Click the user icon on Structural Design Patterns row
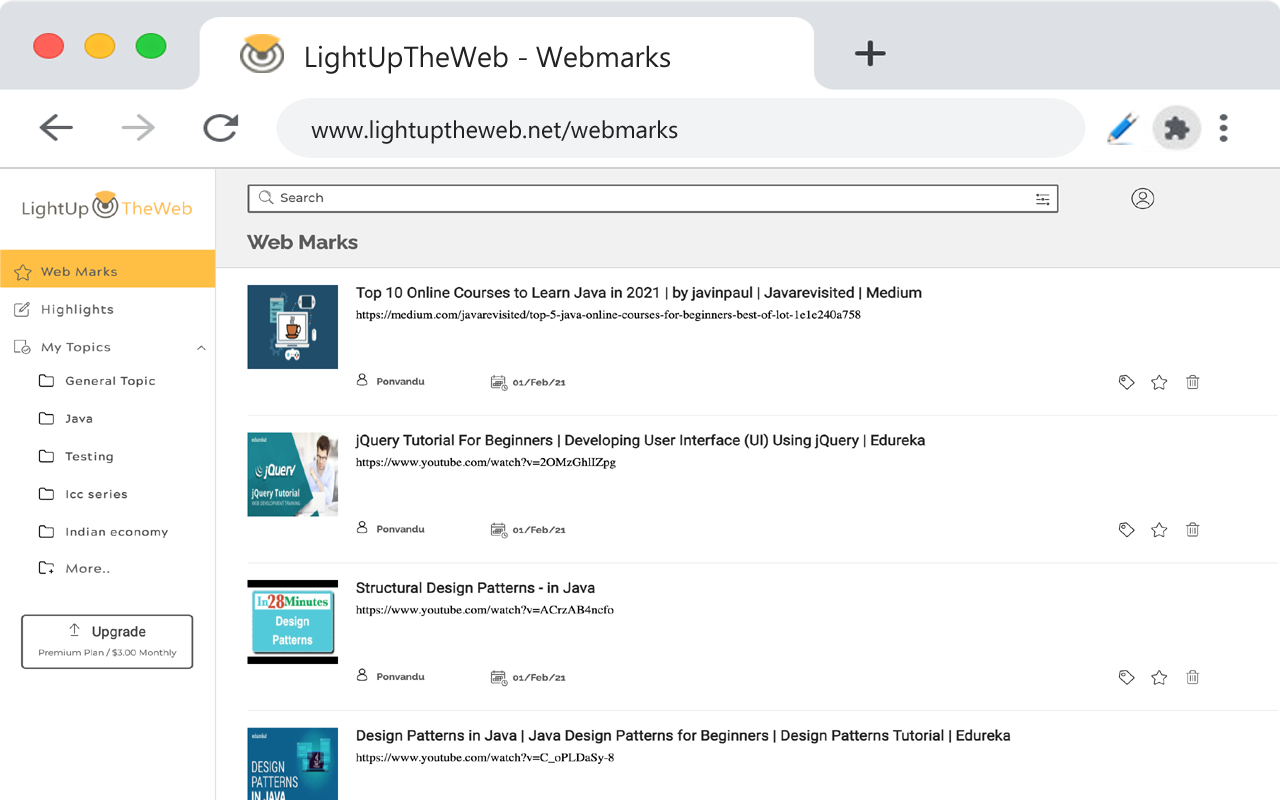Image resolution: width=1280 pixels, height=800 pixels. click(362, 676)
